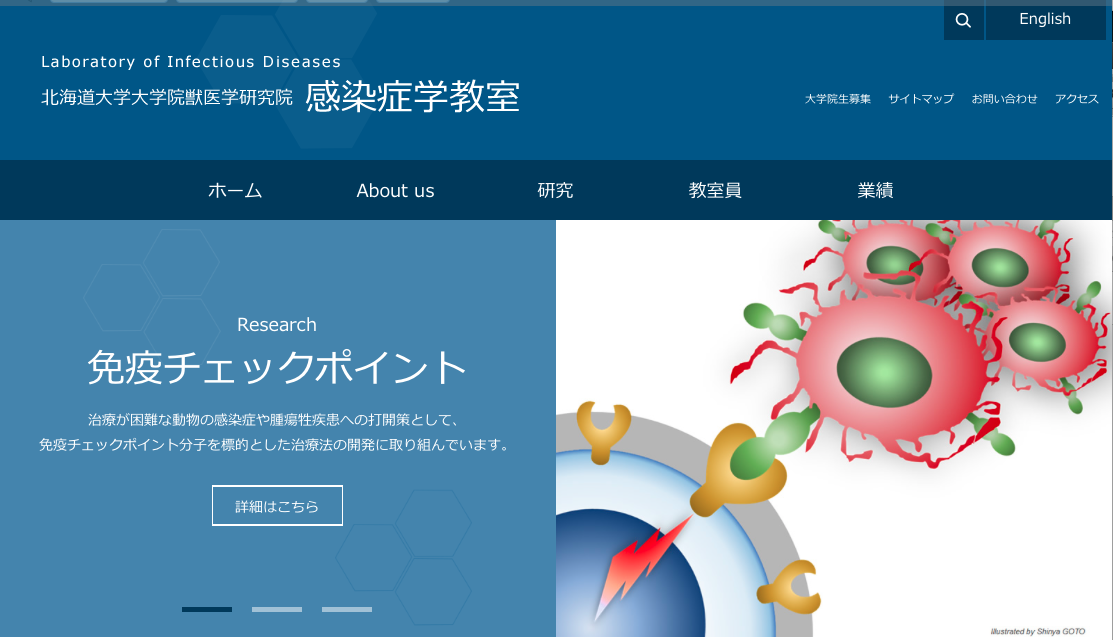The image size is (1113, 640).
Task: Open the 大学院生募集 link
Action: click(x=838, y=99)
